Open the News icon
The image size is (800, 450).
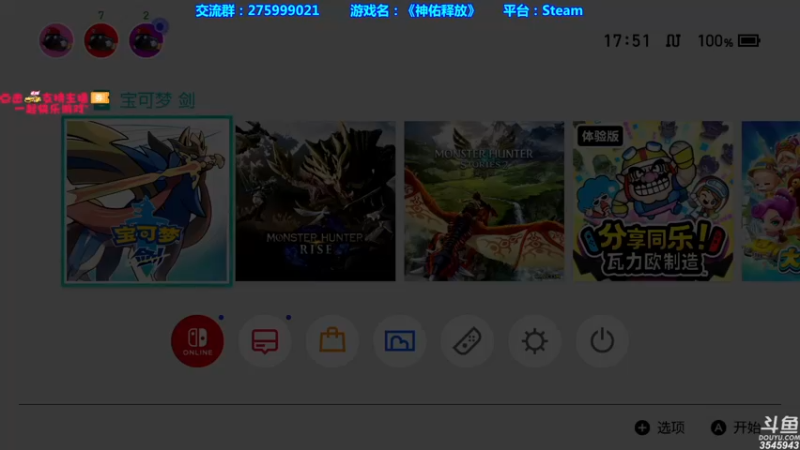coord(265,341)
